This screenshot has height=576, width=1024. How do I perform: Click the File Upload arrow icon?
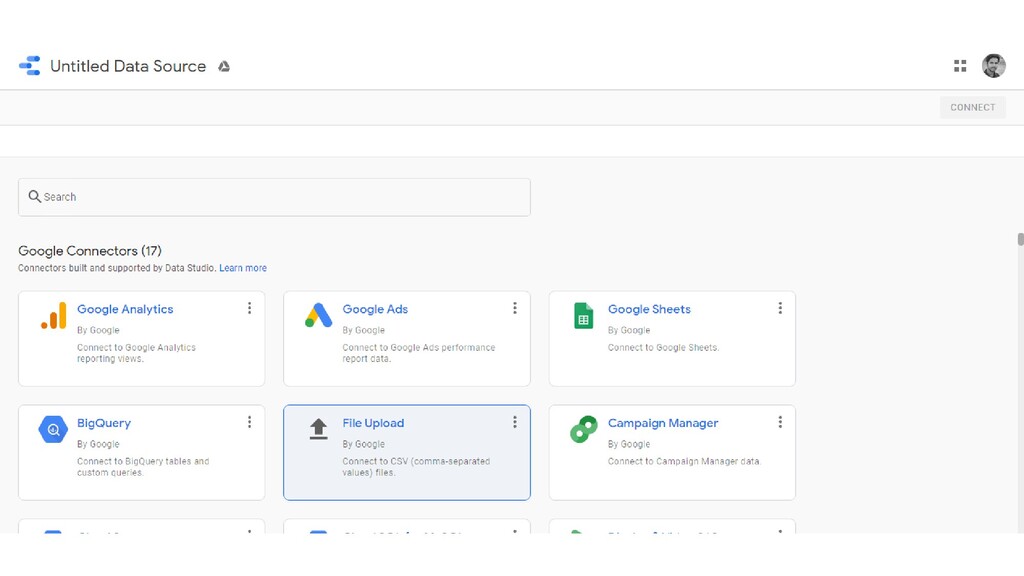pos(318,430)
